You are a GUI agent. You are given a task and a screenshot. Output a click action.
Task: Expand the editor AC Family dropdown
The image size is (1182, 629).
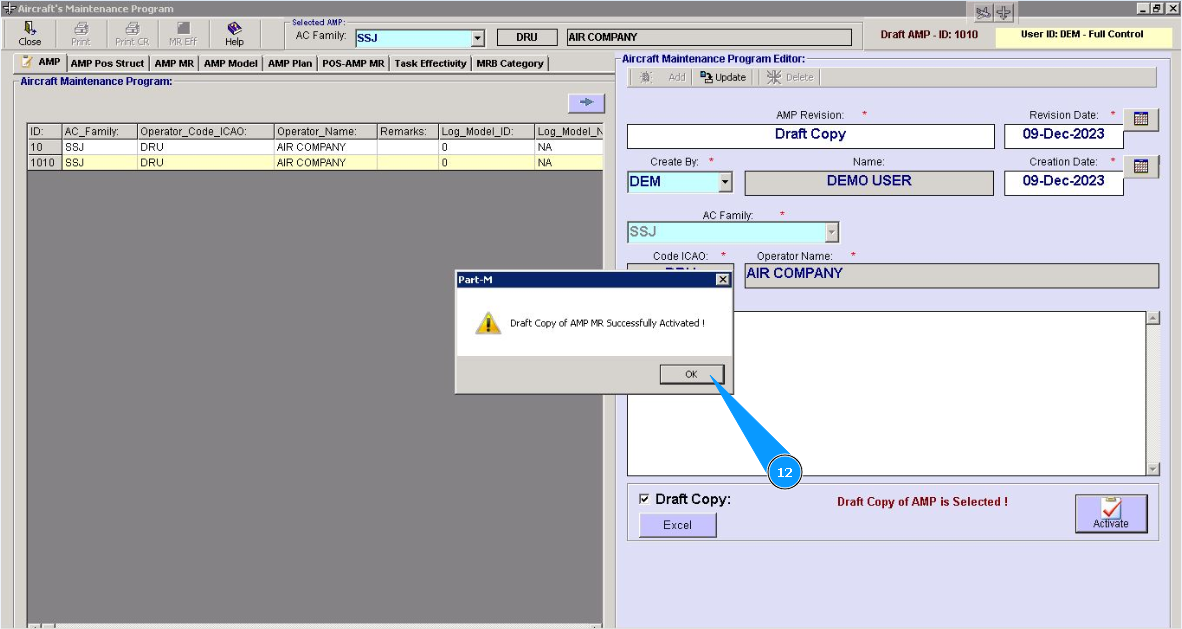click(x=831, y=232)
